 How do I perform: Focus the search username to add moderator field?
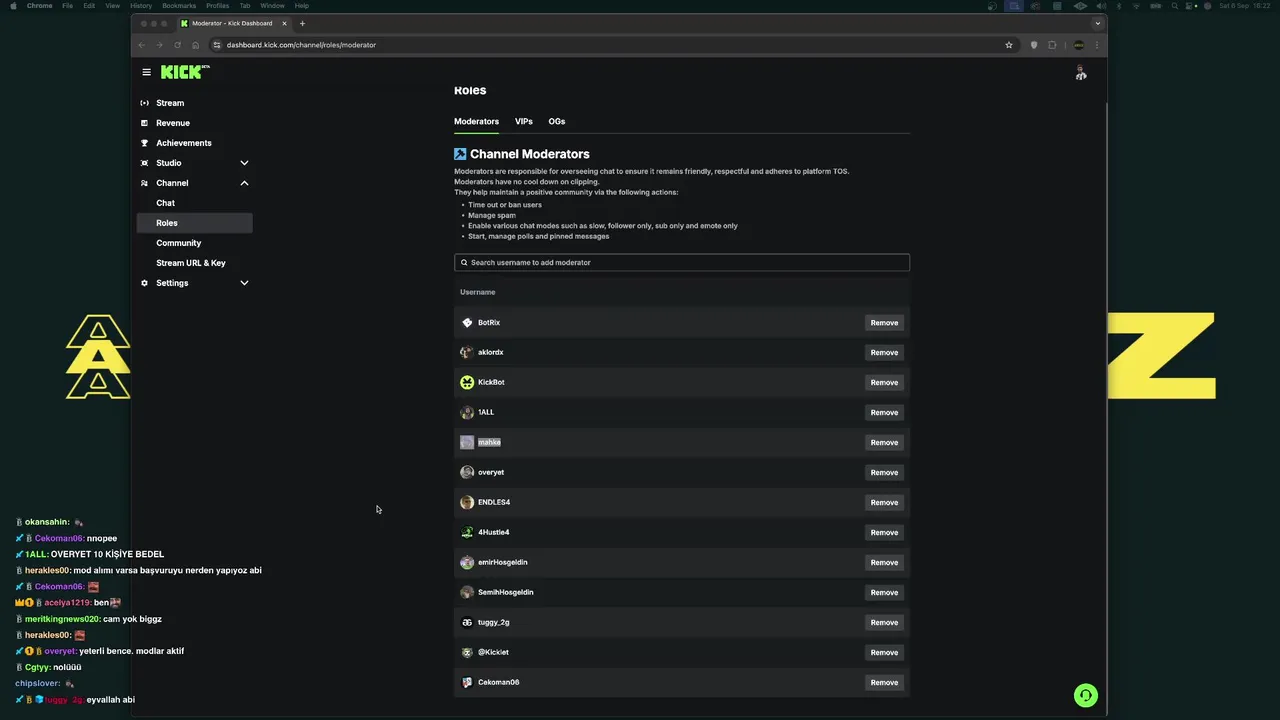(682, 263)
